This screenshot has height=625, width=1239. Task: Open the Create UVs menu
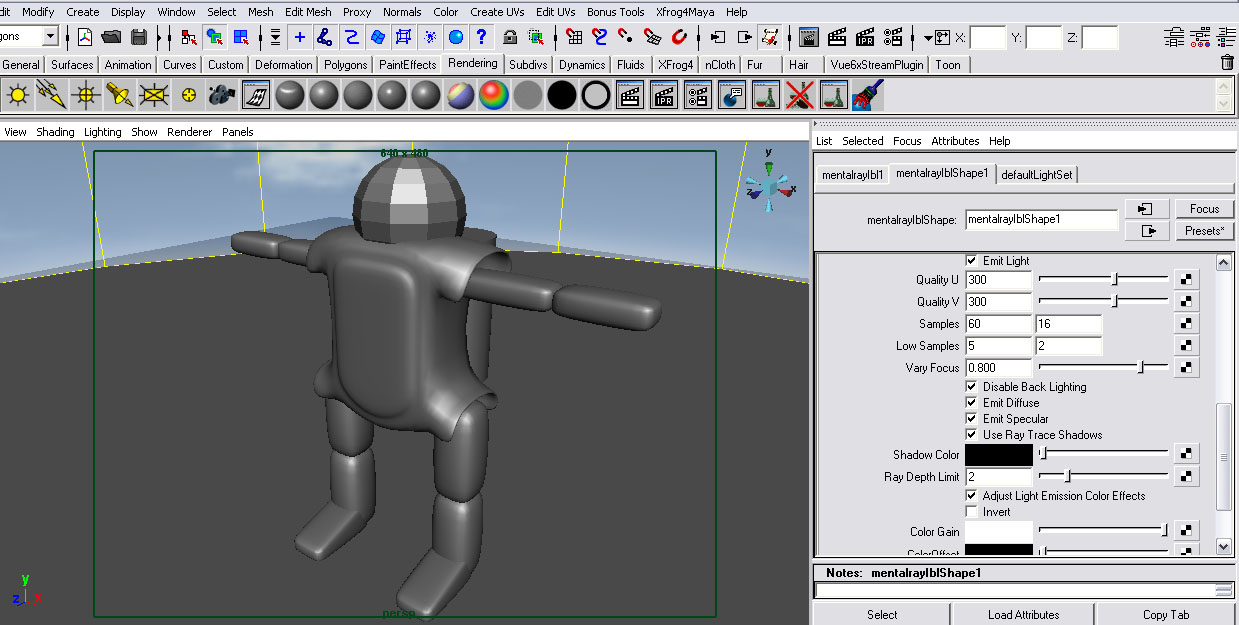(497, 12)
